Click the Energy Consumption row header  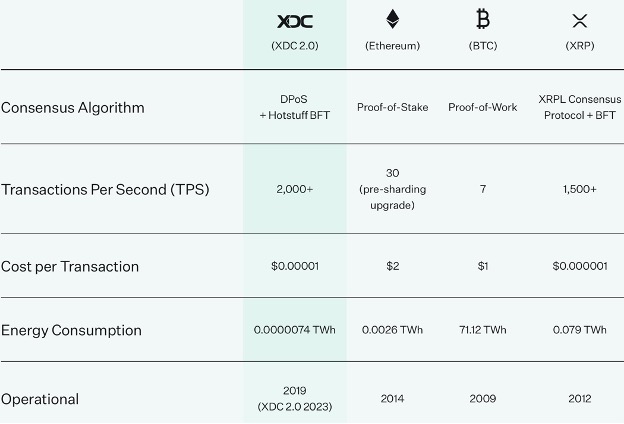(71, 330)
